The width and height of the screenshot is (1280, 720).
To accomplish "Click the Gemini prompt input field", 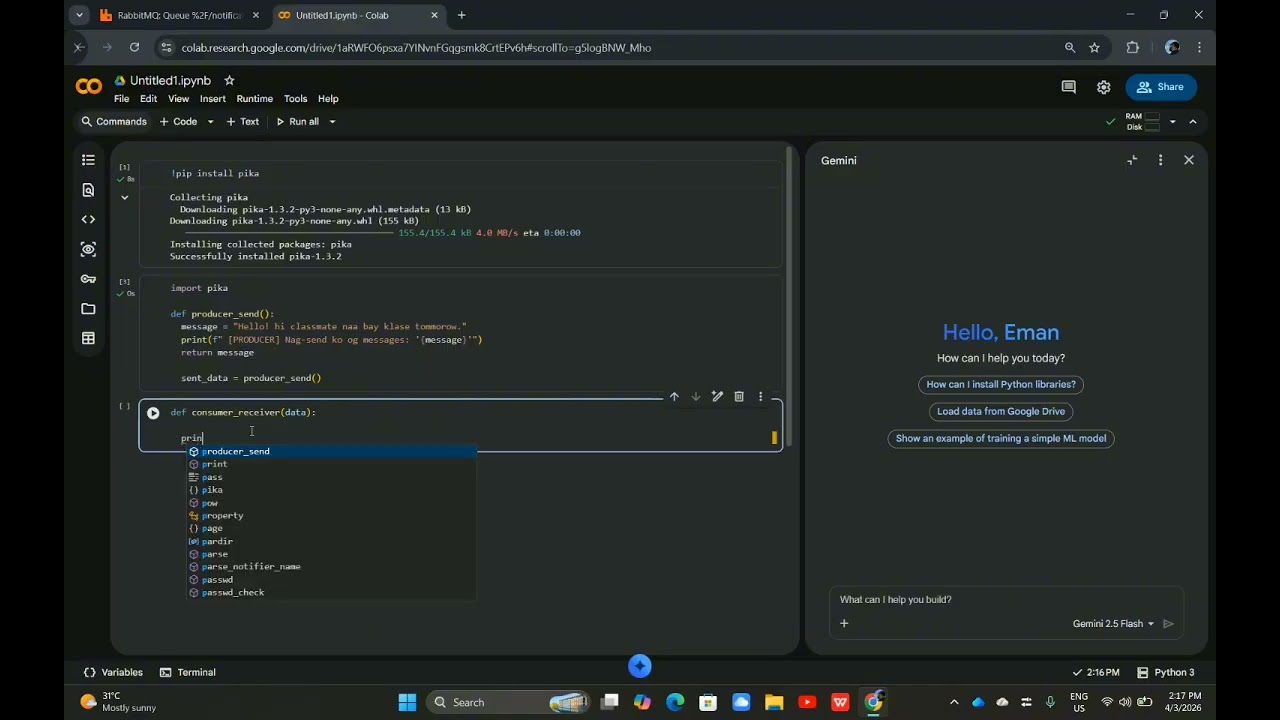I will tap(1005, 599).
